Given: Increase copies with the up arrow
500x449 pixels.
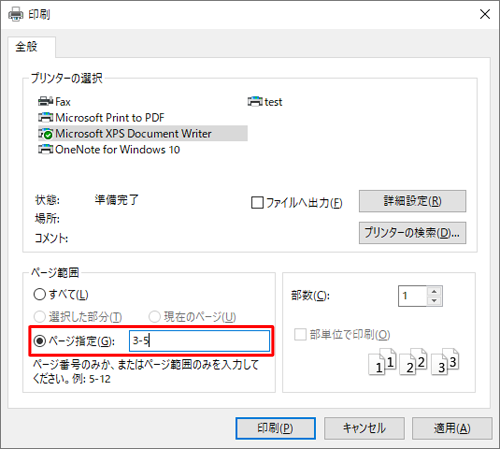Looking at the screenshot, I should coord(434,291).
